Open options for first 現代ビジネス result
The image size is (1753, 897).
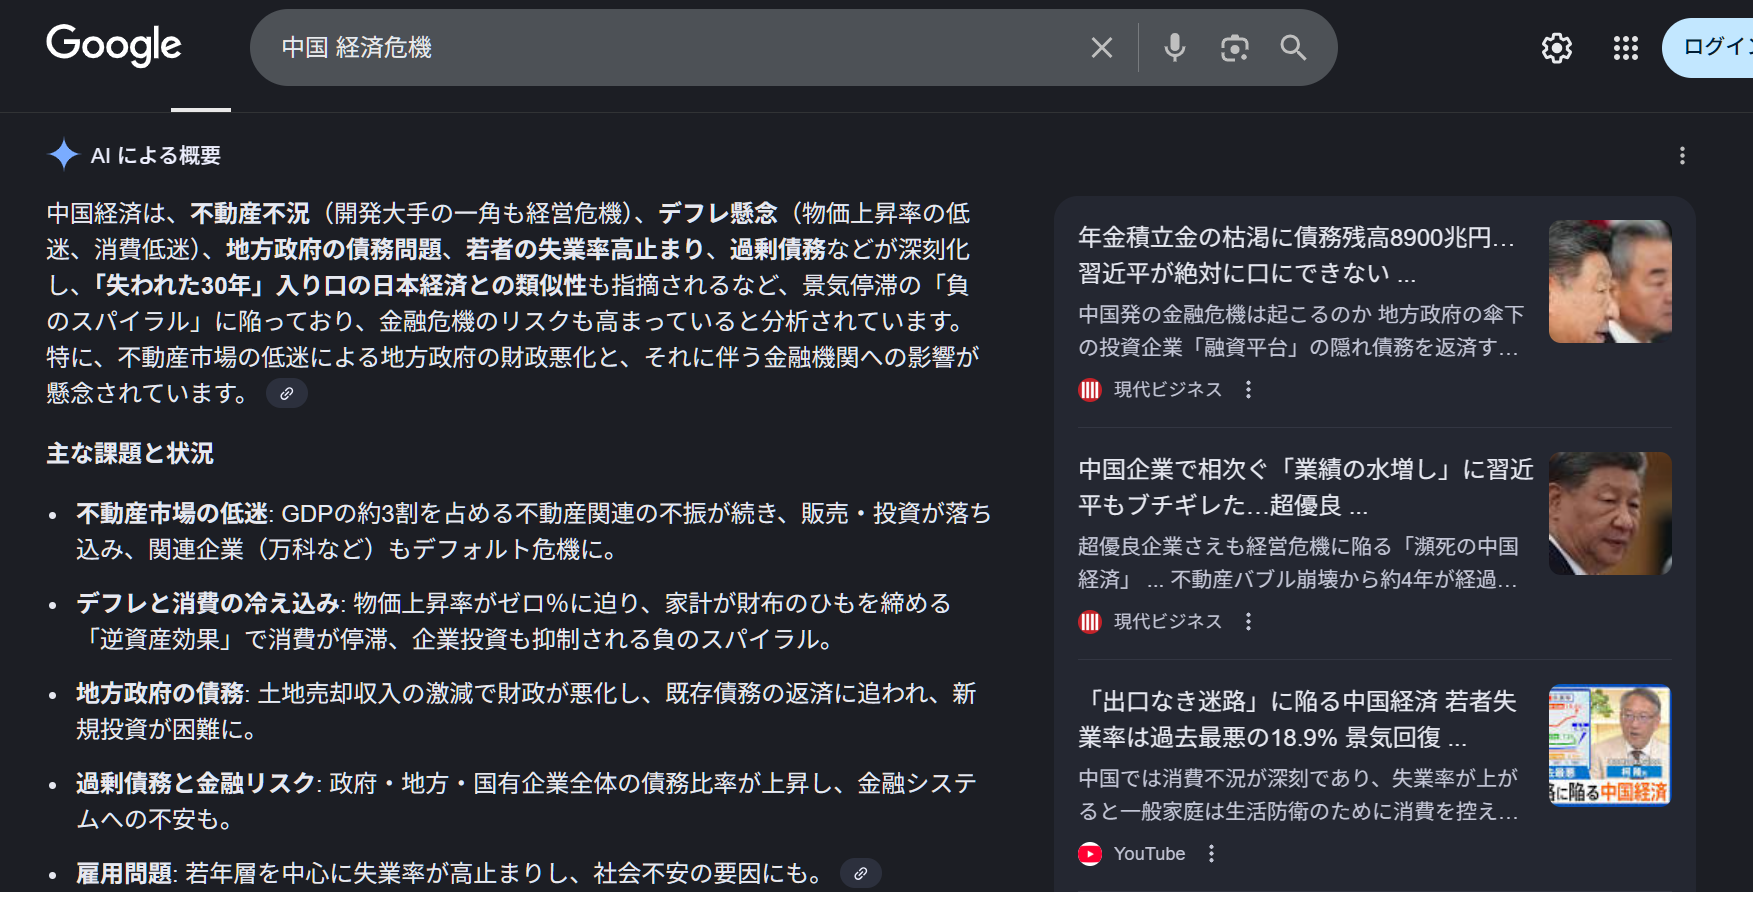[1248, 390]
